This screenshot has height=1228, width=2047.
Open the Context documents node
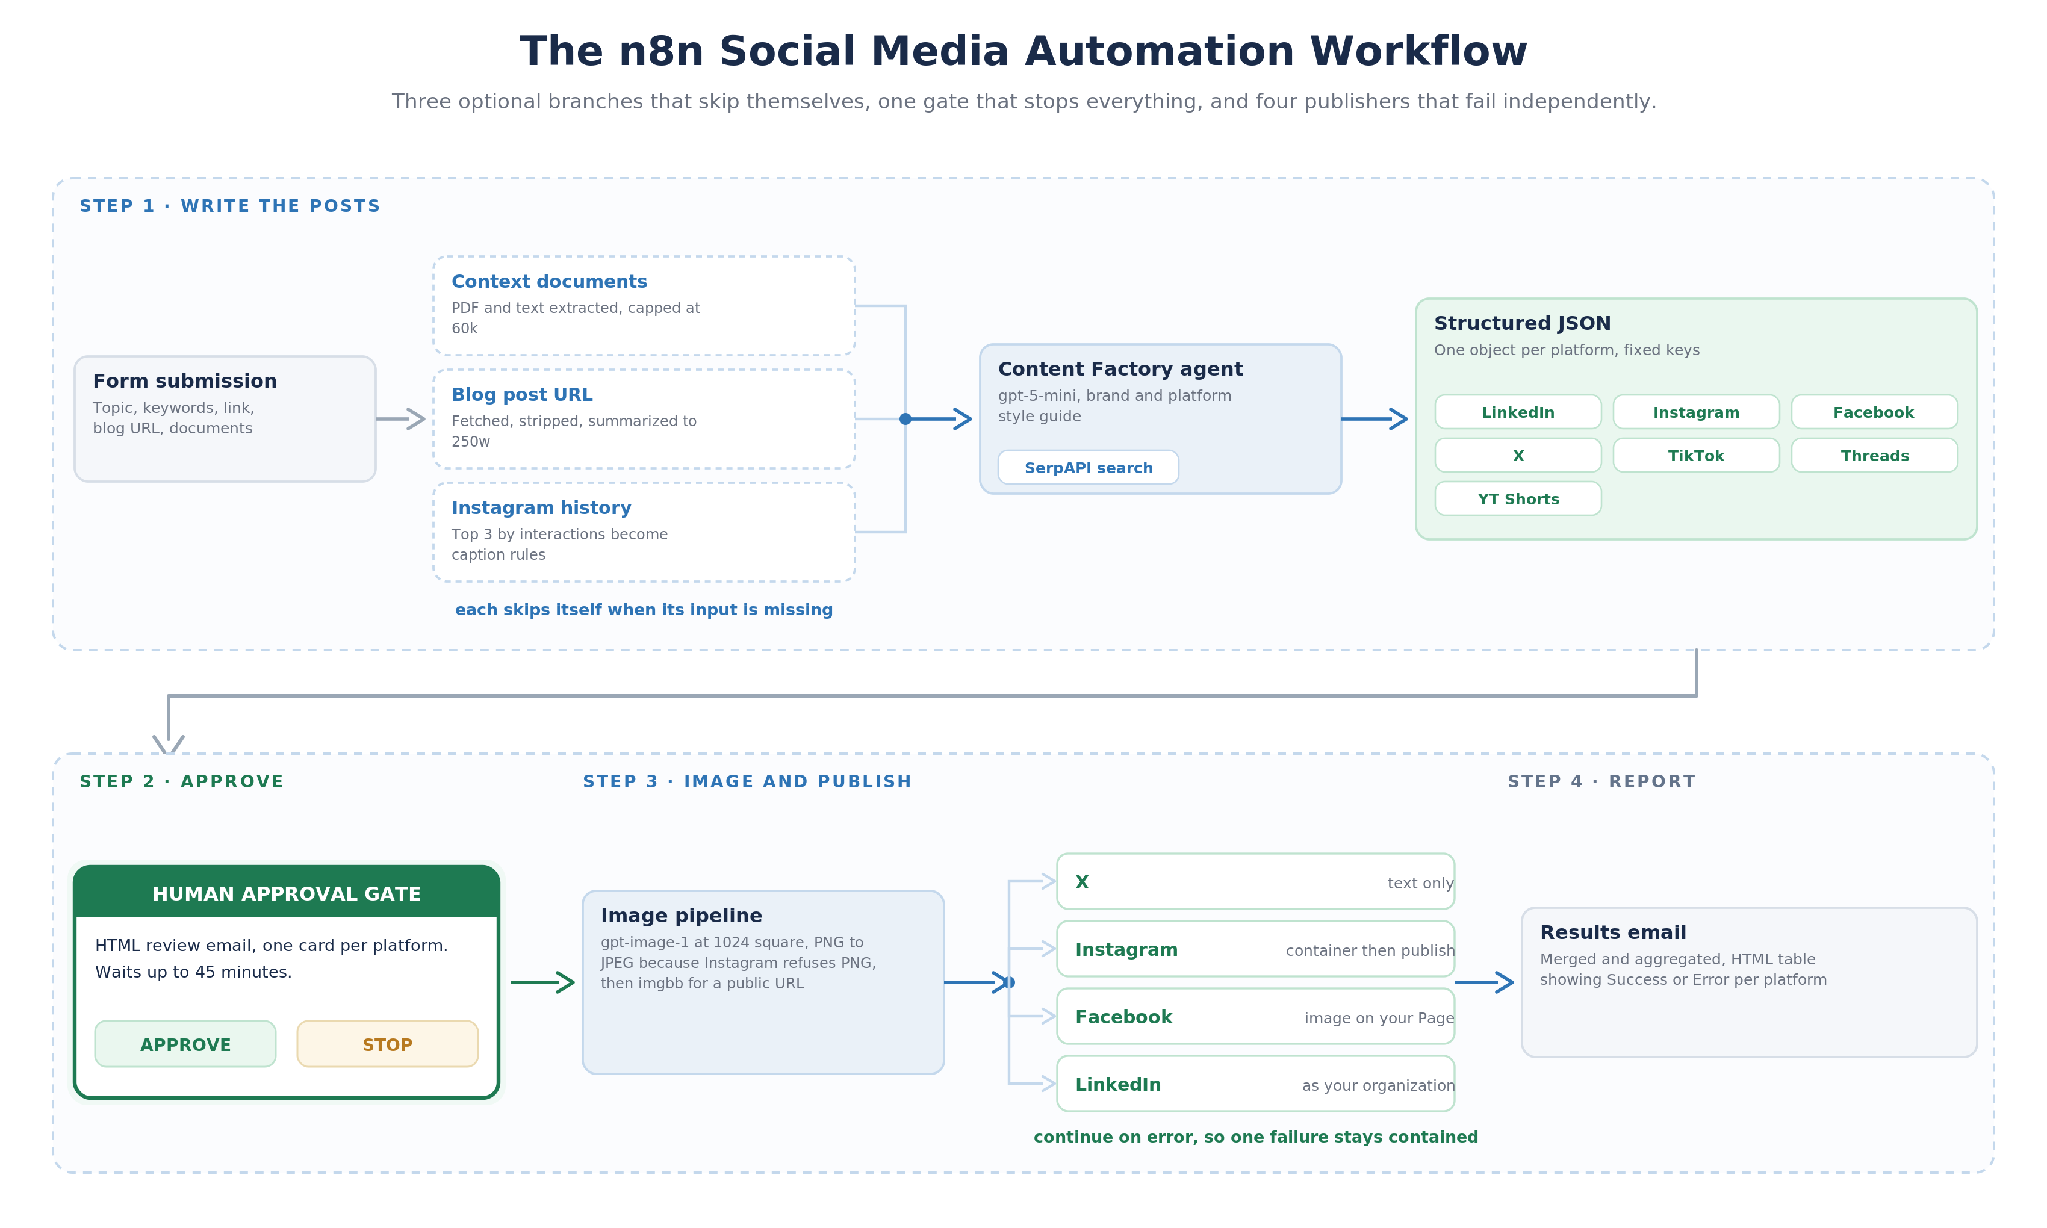pos(644,306)
